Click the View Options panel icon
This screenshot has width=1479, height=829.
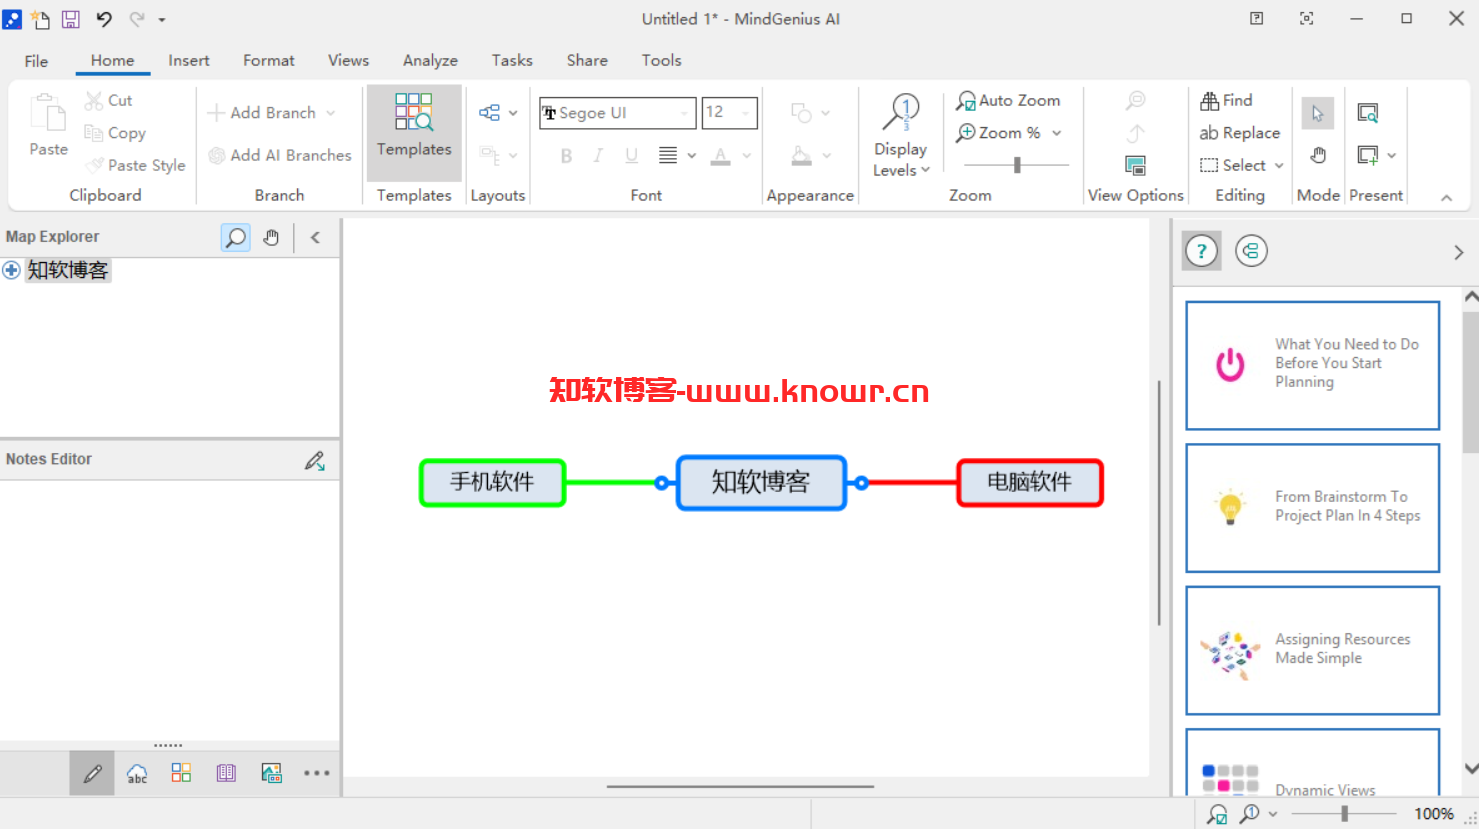pyautogui.click(x=1135, y=165)
